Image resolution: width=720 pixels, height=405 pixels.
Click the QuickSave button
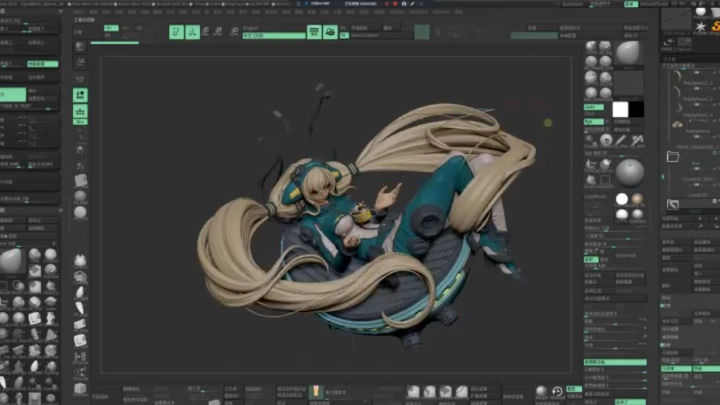573,4
